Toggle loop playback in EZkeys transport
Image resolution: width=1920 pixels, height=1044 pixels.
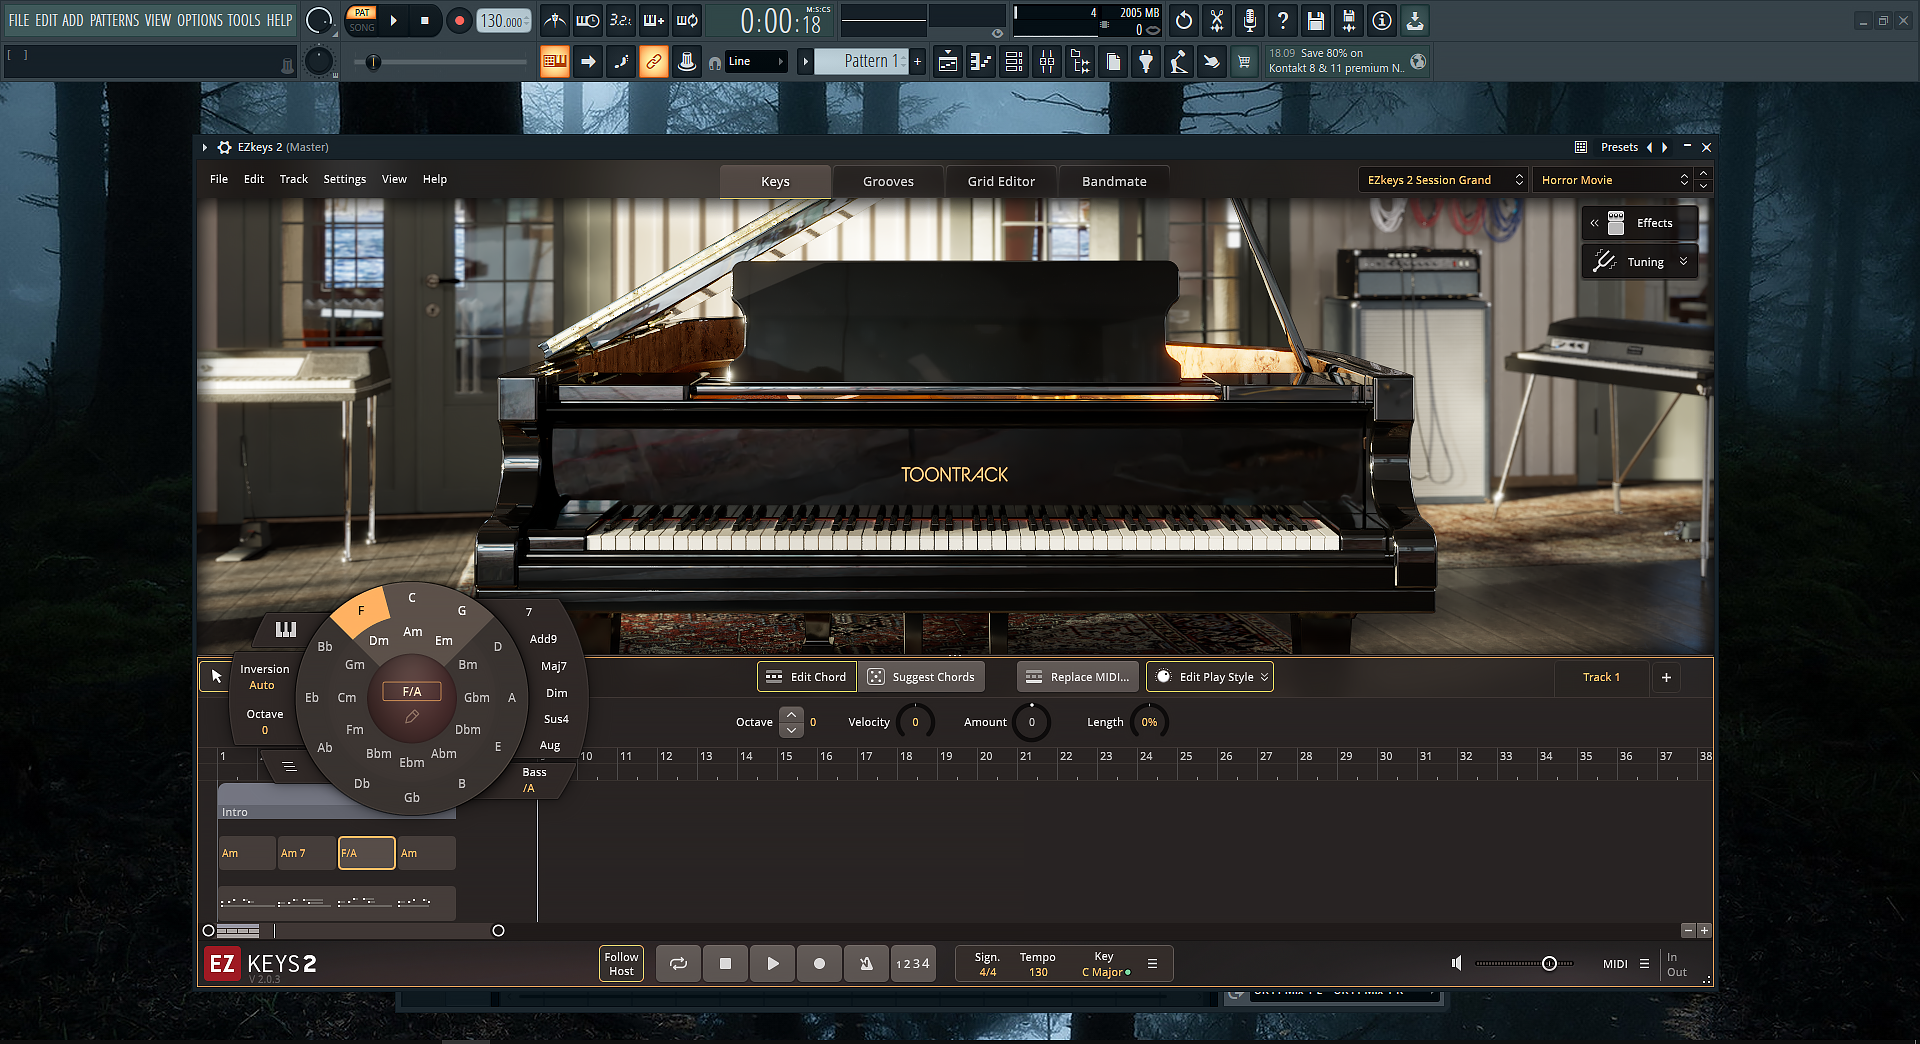(x=678, y=964)
